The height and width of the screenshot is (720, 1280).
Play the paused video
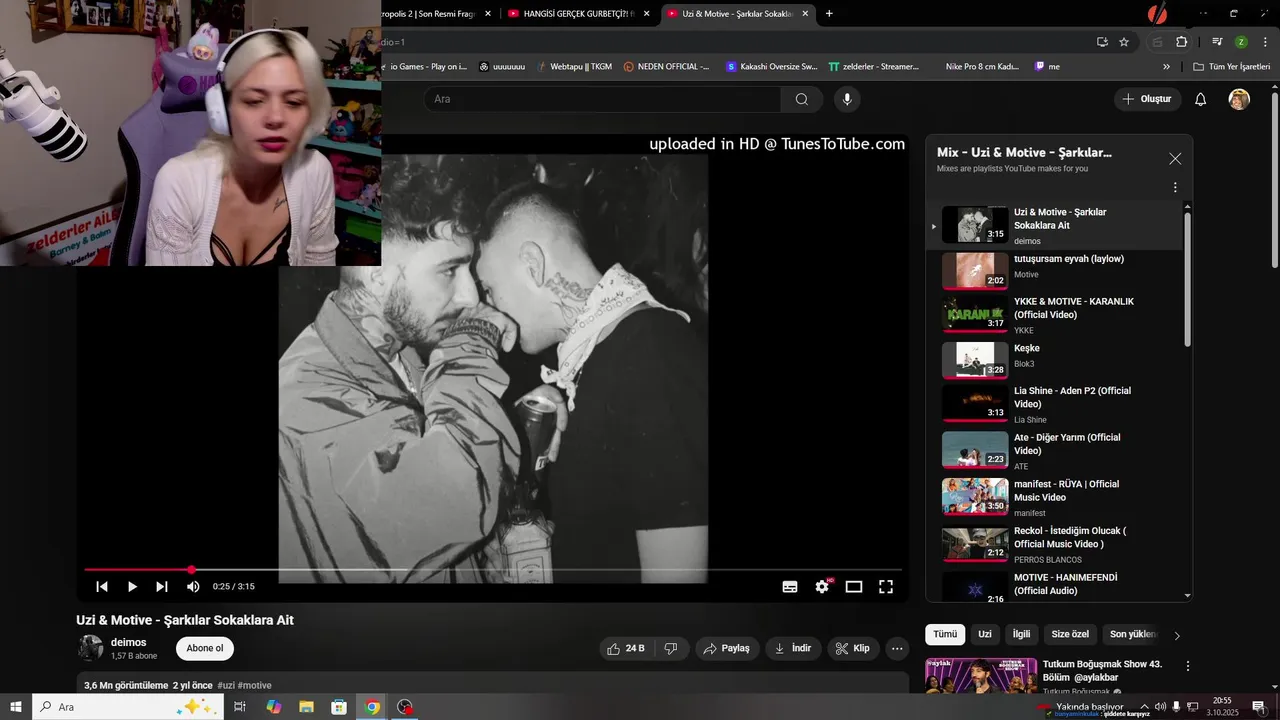131,587
